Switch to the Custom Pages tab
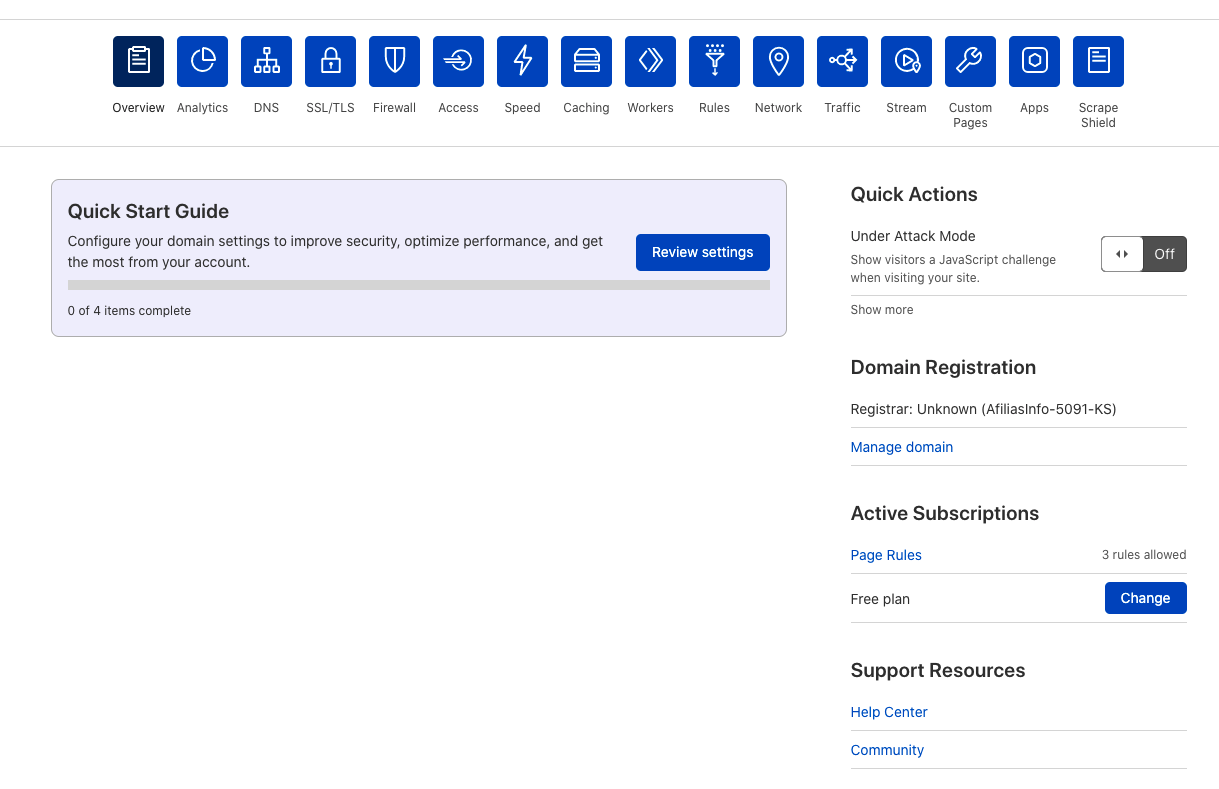The height and width of the screenshot is (789, 1219). coord(970,61)
